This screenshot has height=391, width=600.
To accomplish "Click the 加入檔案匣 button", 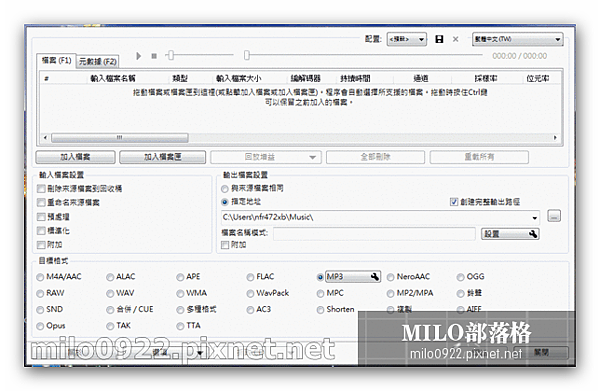I will tap(163, 157).
